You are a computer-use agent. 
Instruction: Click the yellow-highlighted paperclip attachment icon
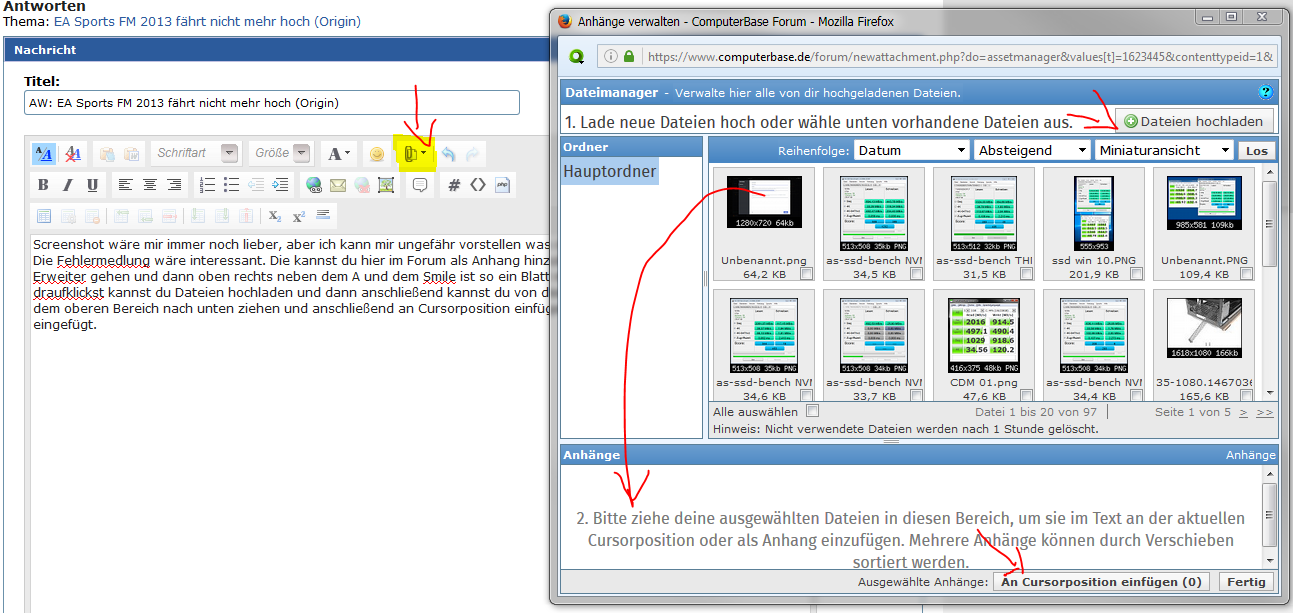[411, 154]
